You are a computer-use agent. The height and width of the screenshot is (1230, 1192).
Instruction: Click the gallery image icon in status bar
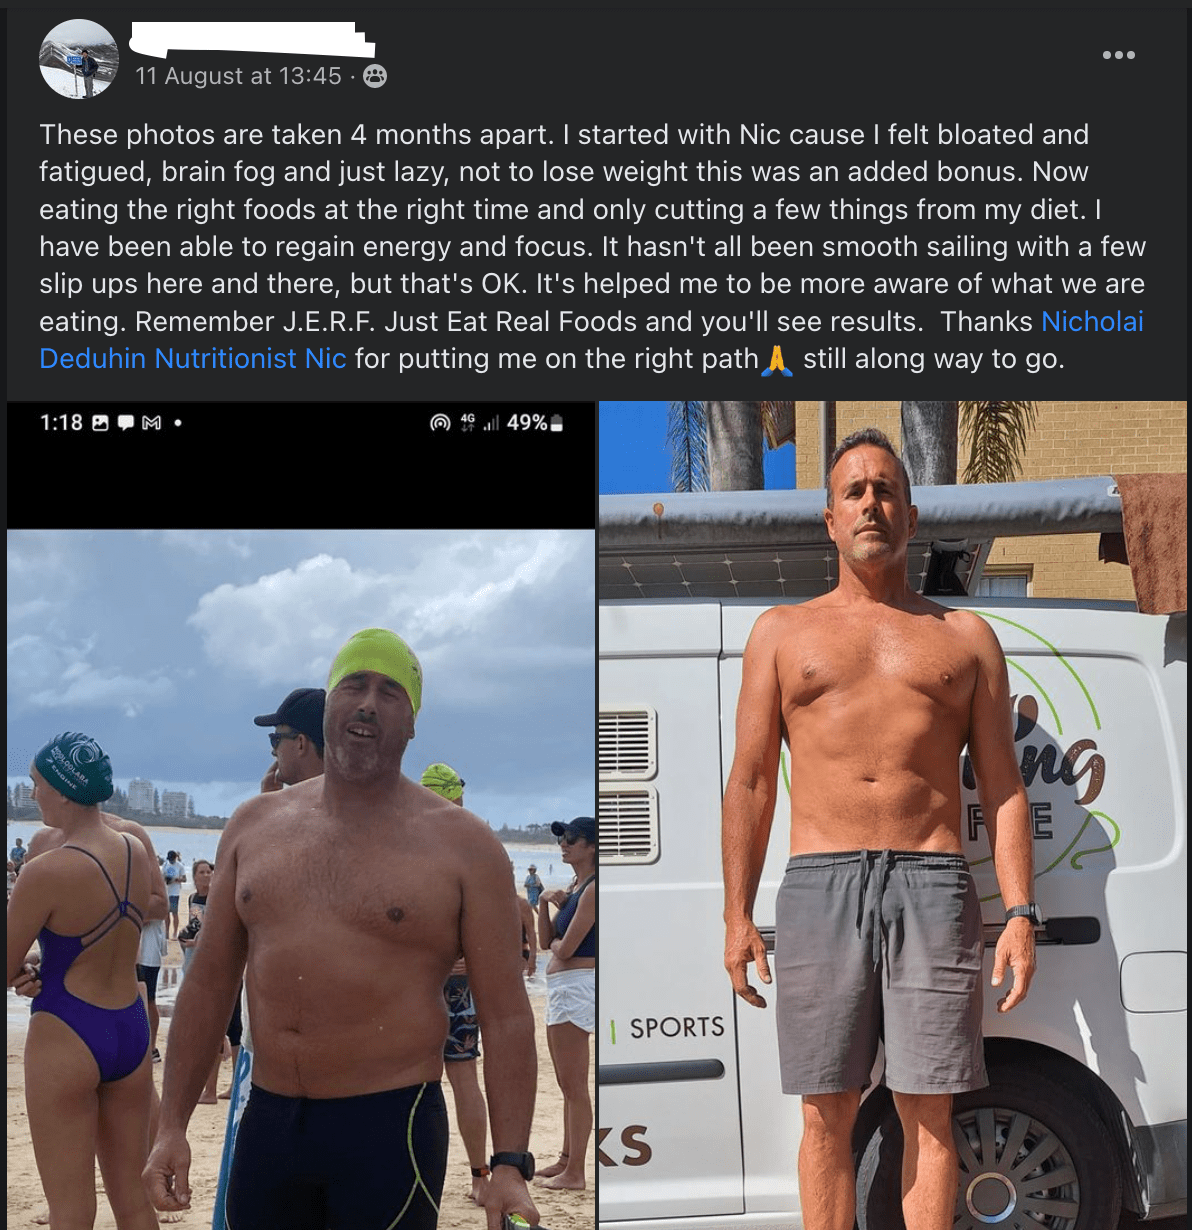(x=100, y=423)
